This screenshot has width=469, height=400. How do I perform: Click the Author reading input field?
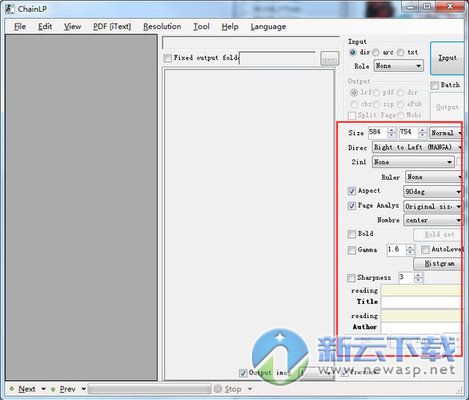tap(421, 315)
